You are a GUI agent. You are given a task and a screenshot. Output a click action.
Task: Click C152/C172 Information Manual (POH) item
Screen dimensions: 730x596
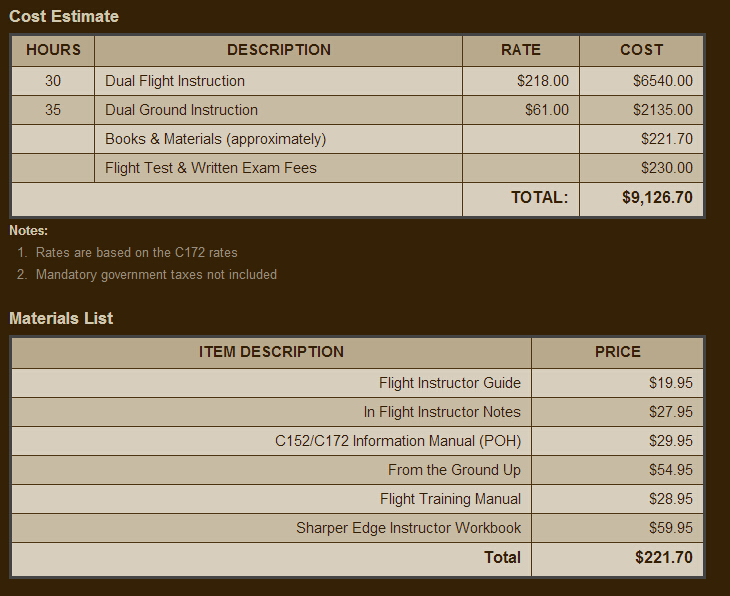tap(398, 441)
